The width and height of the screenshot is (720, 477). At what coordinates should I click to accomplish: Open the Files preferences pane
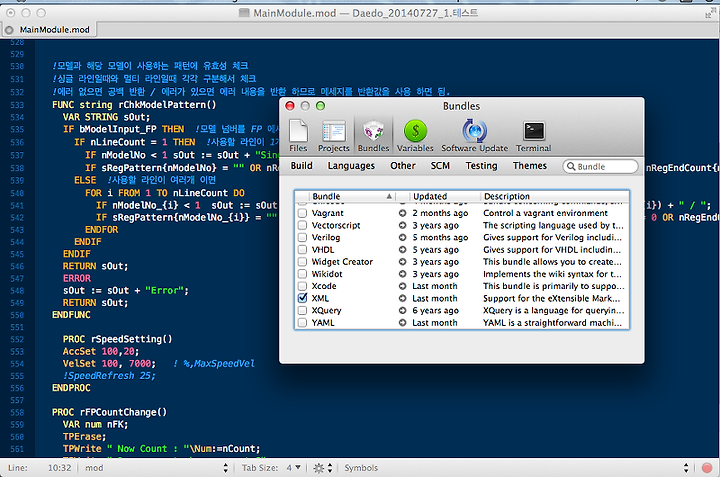pos(298,135)
